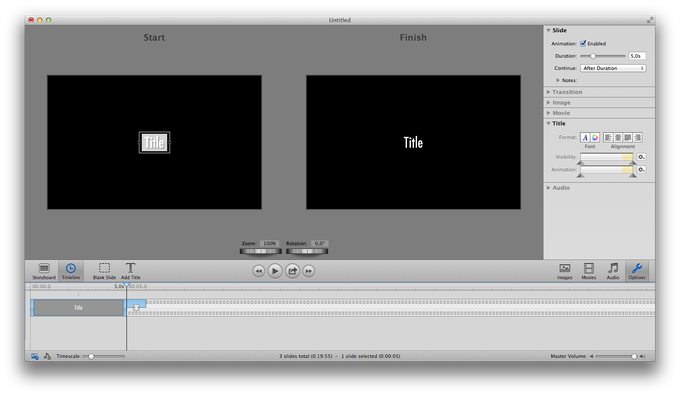Viewport: 680px width, 396px height.
Task: Uncheck the Animation Enabled checkbox
Action: (x=583, y=43)
